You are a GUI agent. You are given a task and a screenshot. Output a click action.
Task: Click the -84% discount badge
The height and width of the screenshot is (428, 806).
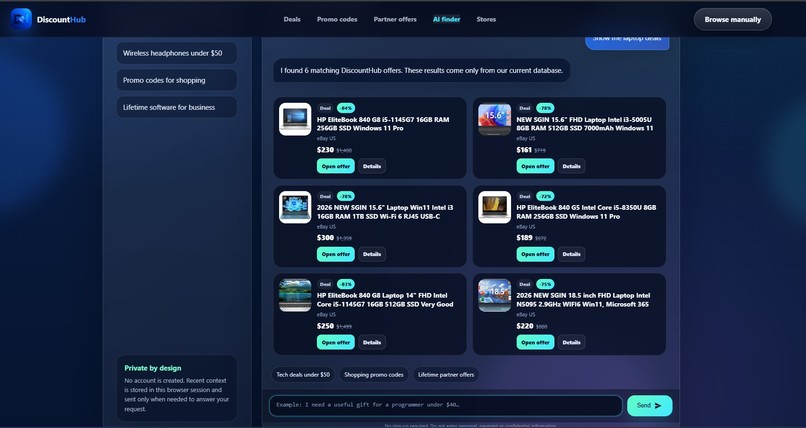[346, 108]
